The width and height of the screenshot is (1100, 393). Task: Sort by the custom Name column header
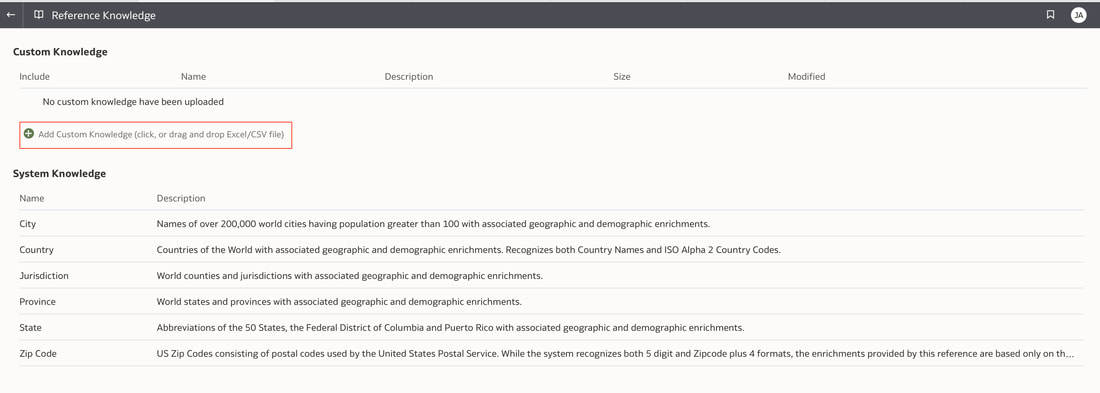click(194, 76)
